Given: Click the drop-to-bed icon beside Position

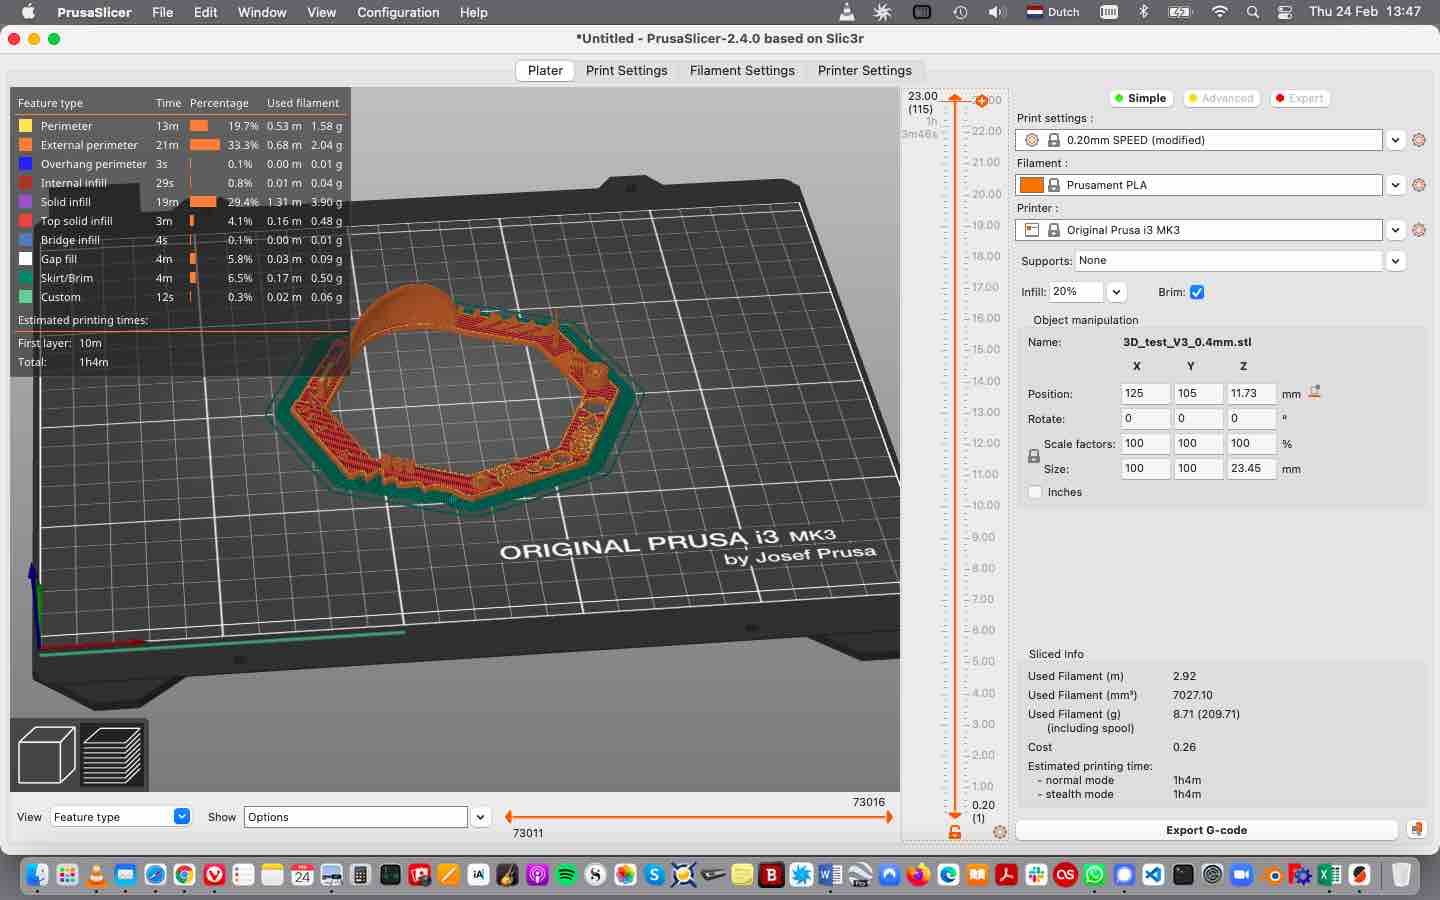Looking at the screenshot, I should [x=1315, y=392].
